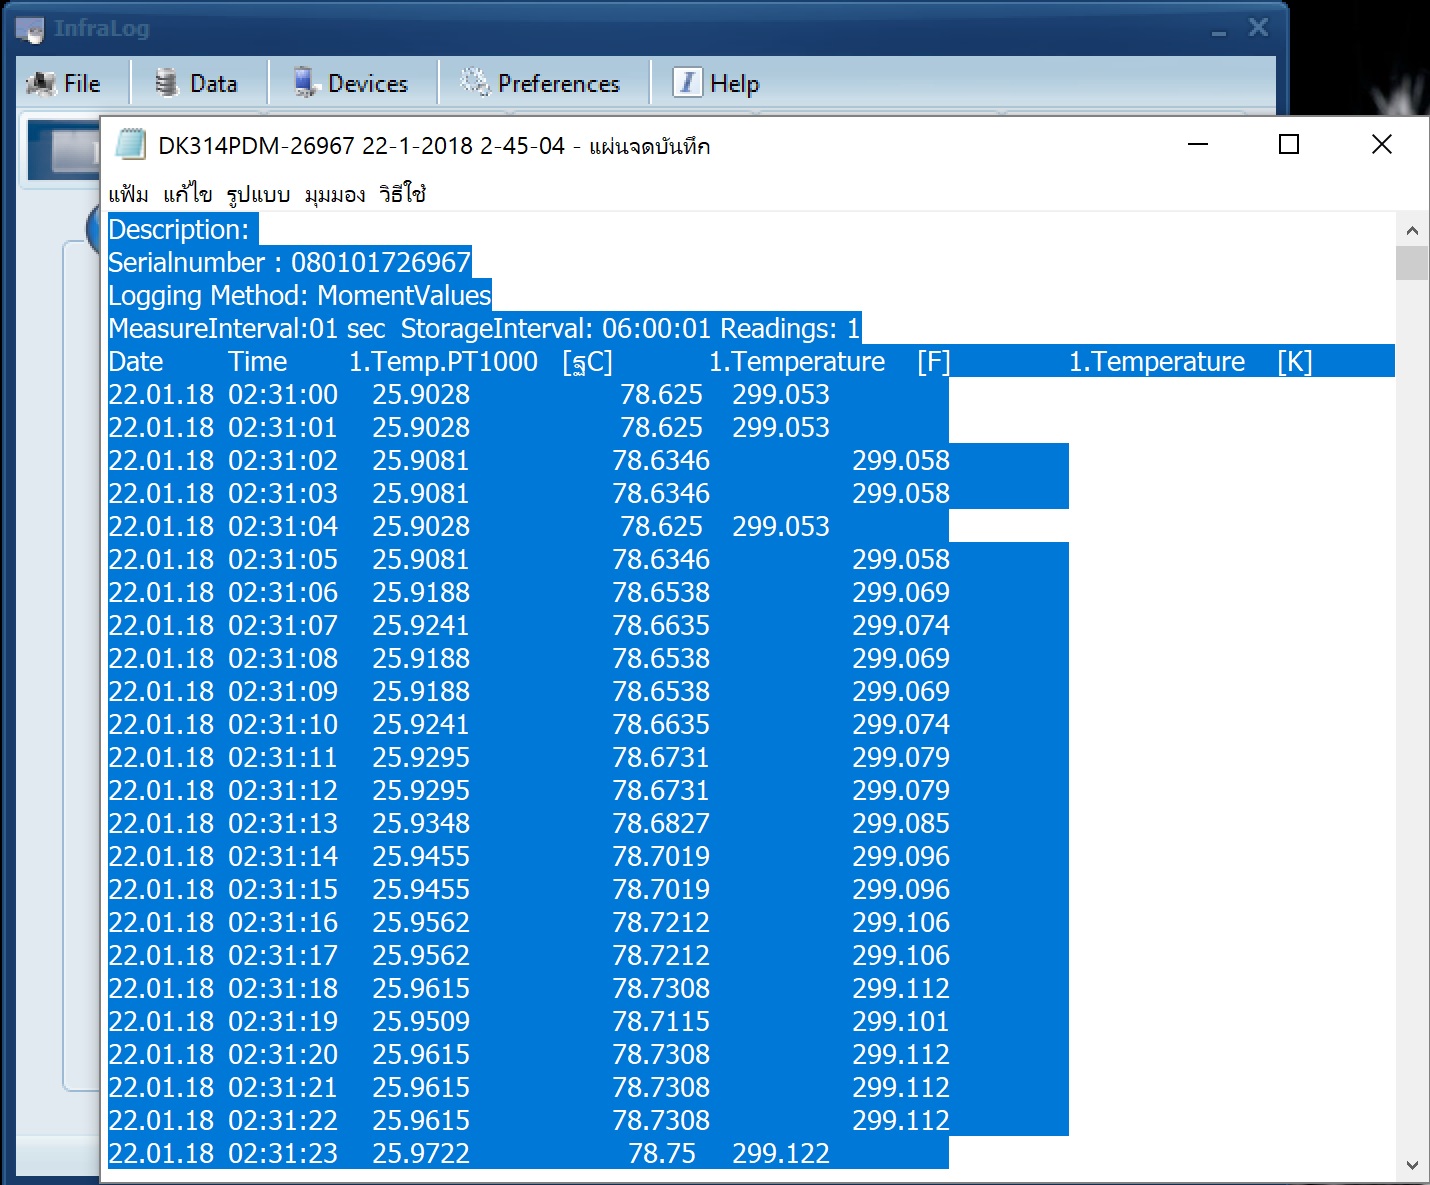Open Preferences with the gear icon
This screenshot has width=1430, height=1185.
tap(541, 84)
